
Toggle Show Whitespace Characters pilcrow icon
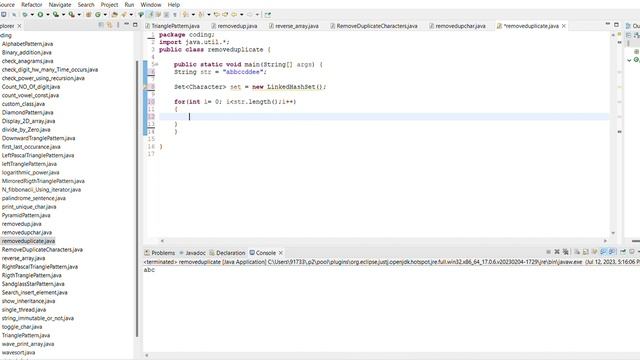(175, 14)
